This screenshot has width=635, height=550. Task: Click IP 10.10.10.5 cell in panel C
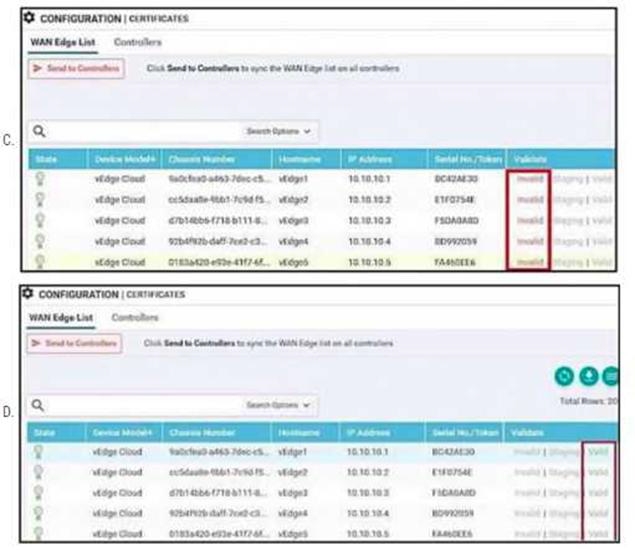[x=369, y=262]
